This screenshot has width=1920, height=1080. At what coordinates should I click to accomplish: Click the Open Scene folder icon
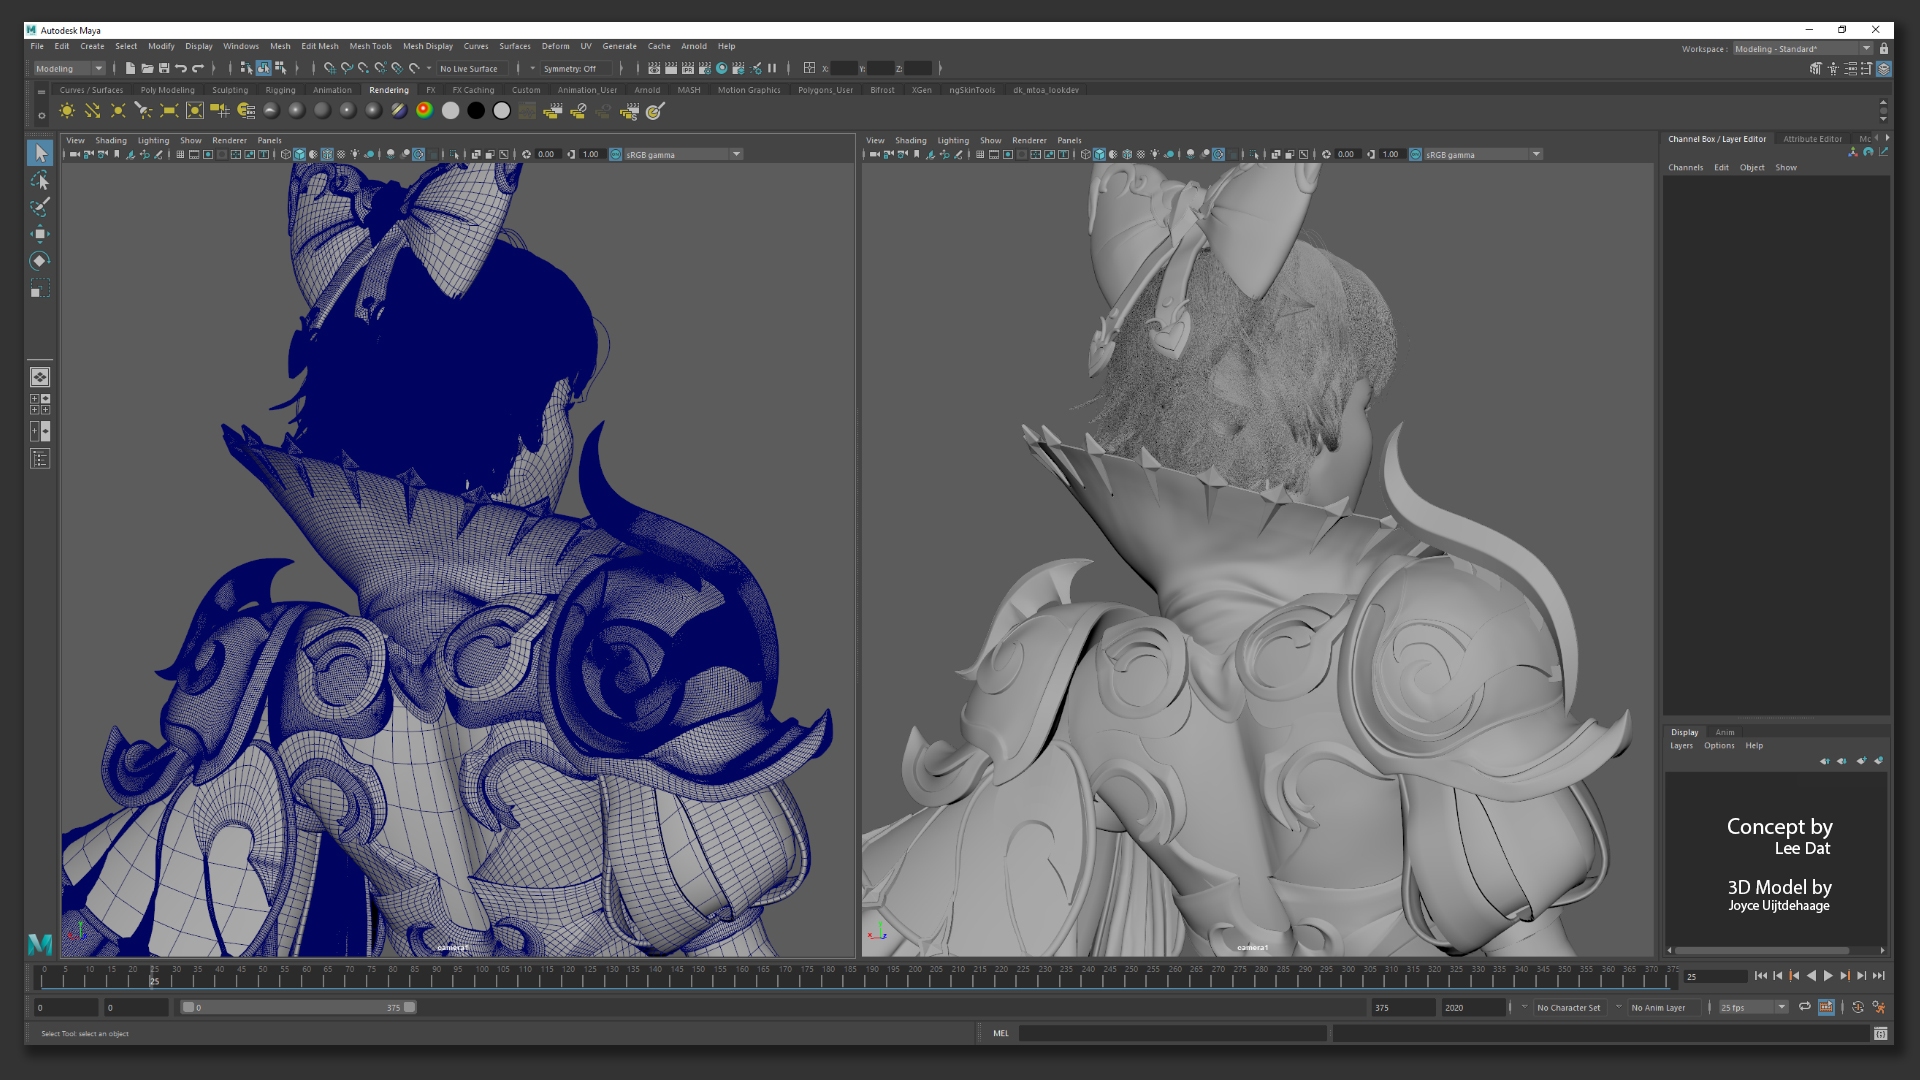coord(147,68)
